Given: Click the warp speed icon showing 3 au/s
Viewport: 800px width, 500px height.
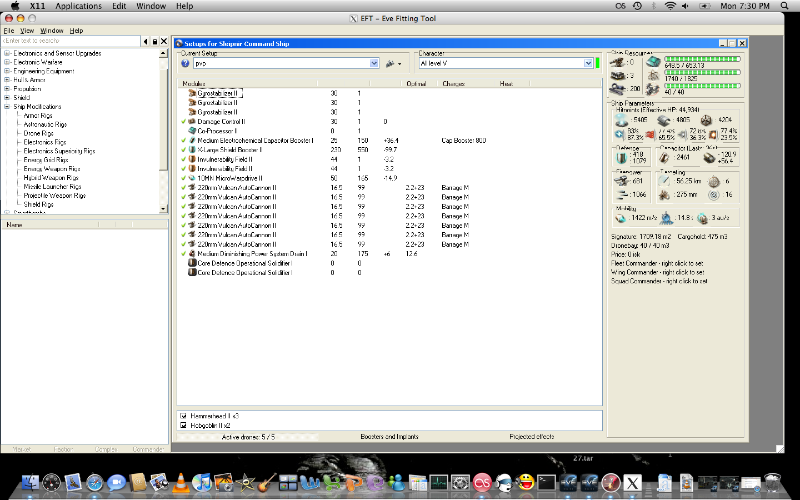Looking at the screenshot, I should (703, 218).
